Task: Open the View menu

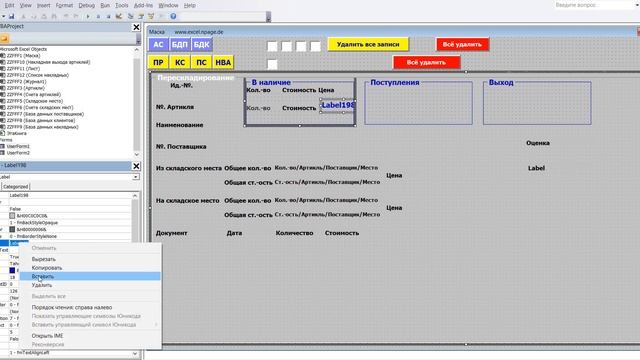Action: [25, 5]
